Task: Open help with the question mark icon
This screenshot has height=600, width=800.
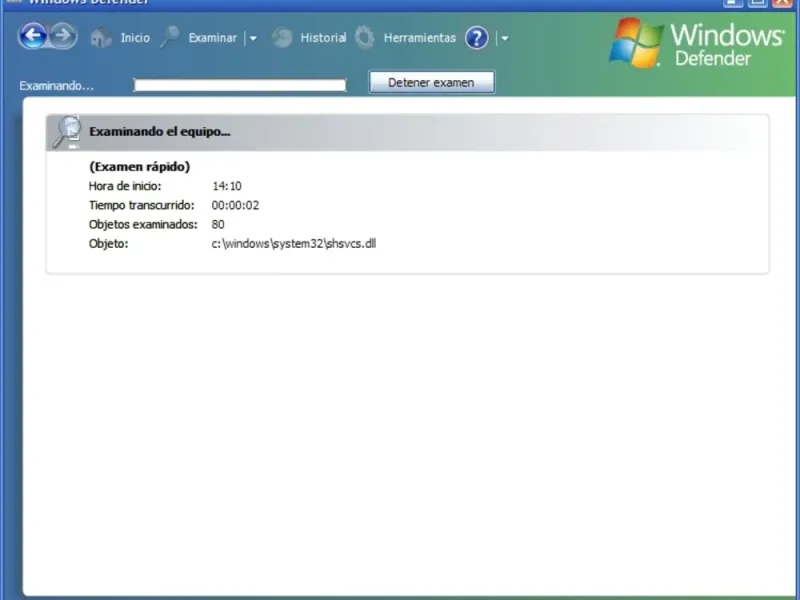Action: point(477,38)
